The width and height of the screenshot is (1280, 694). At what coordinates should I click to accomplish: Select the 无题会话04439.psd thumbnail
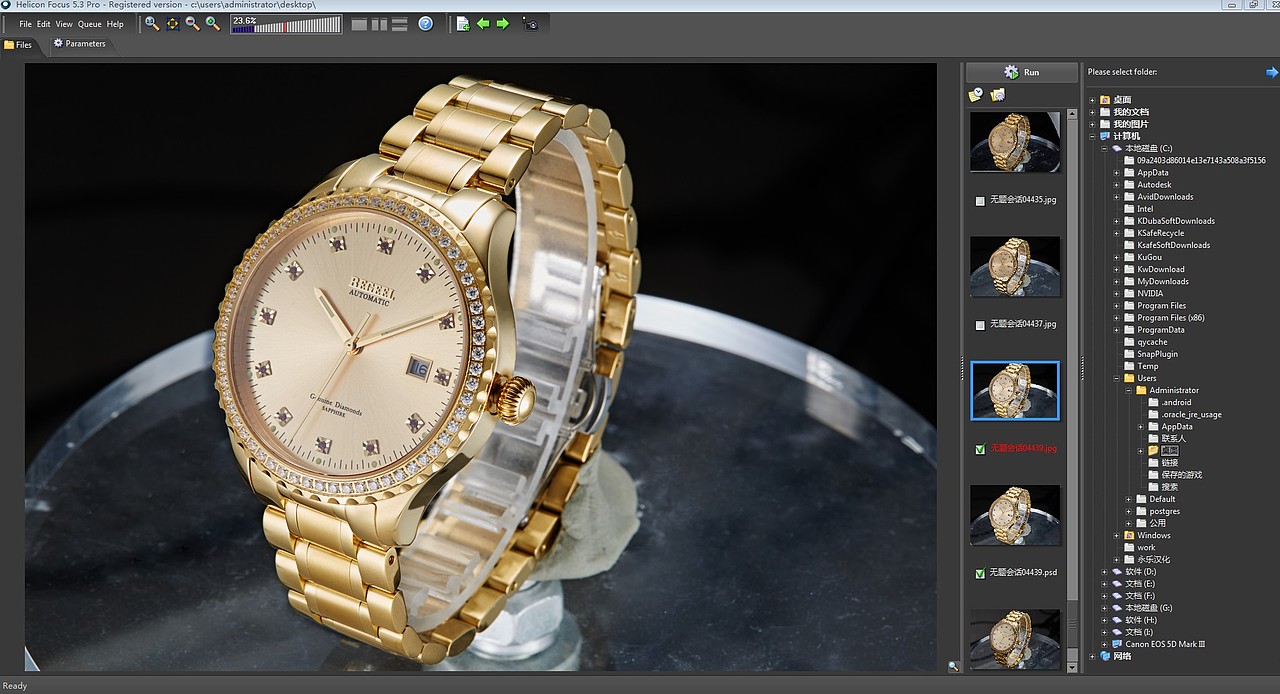1015,515
